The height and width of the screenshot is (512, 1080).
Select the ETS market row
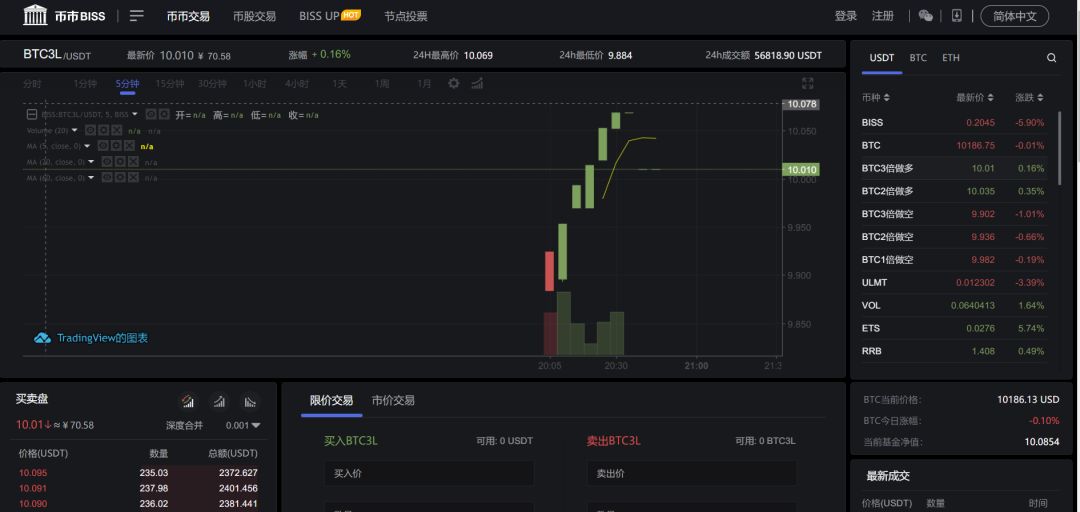pos(954,328)
